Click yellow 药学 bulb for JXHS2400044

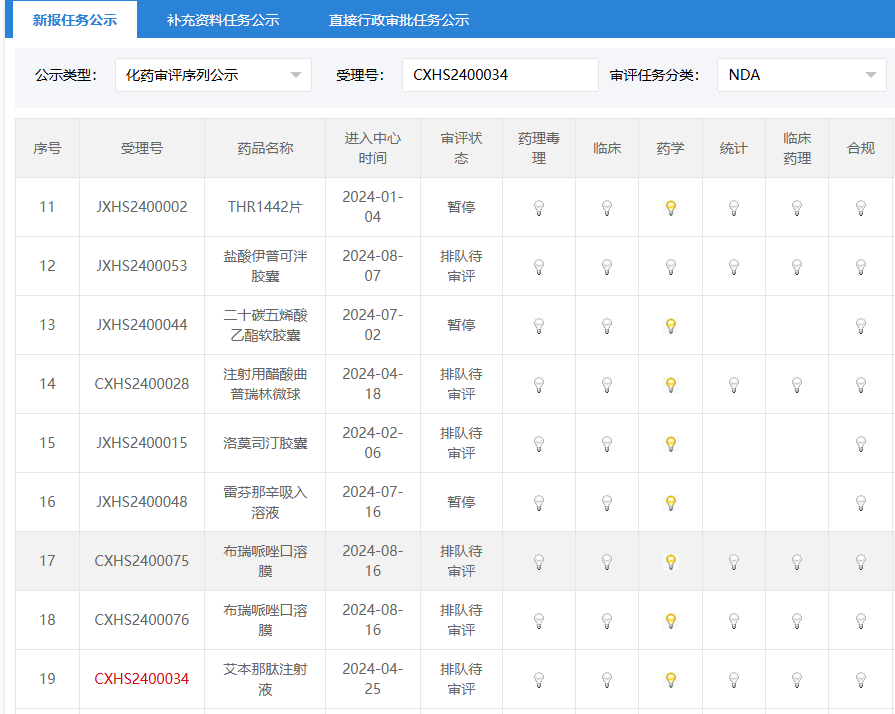pos(671,326)
